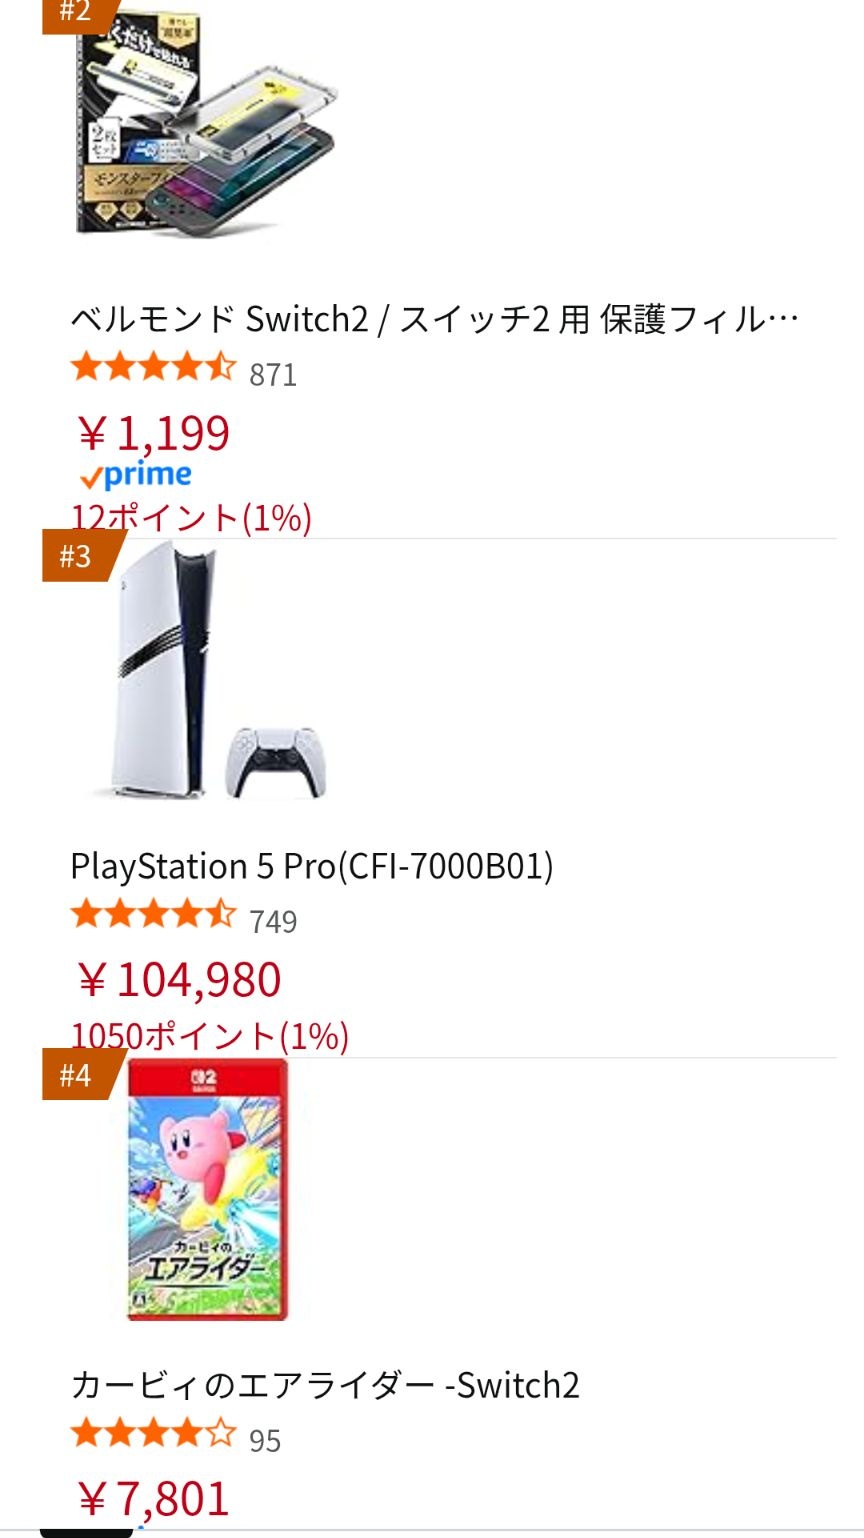864x1538 pixels.
Task: Click the 1050ポイント(1%) points text
Action: [210, 1037]
